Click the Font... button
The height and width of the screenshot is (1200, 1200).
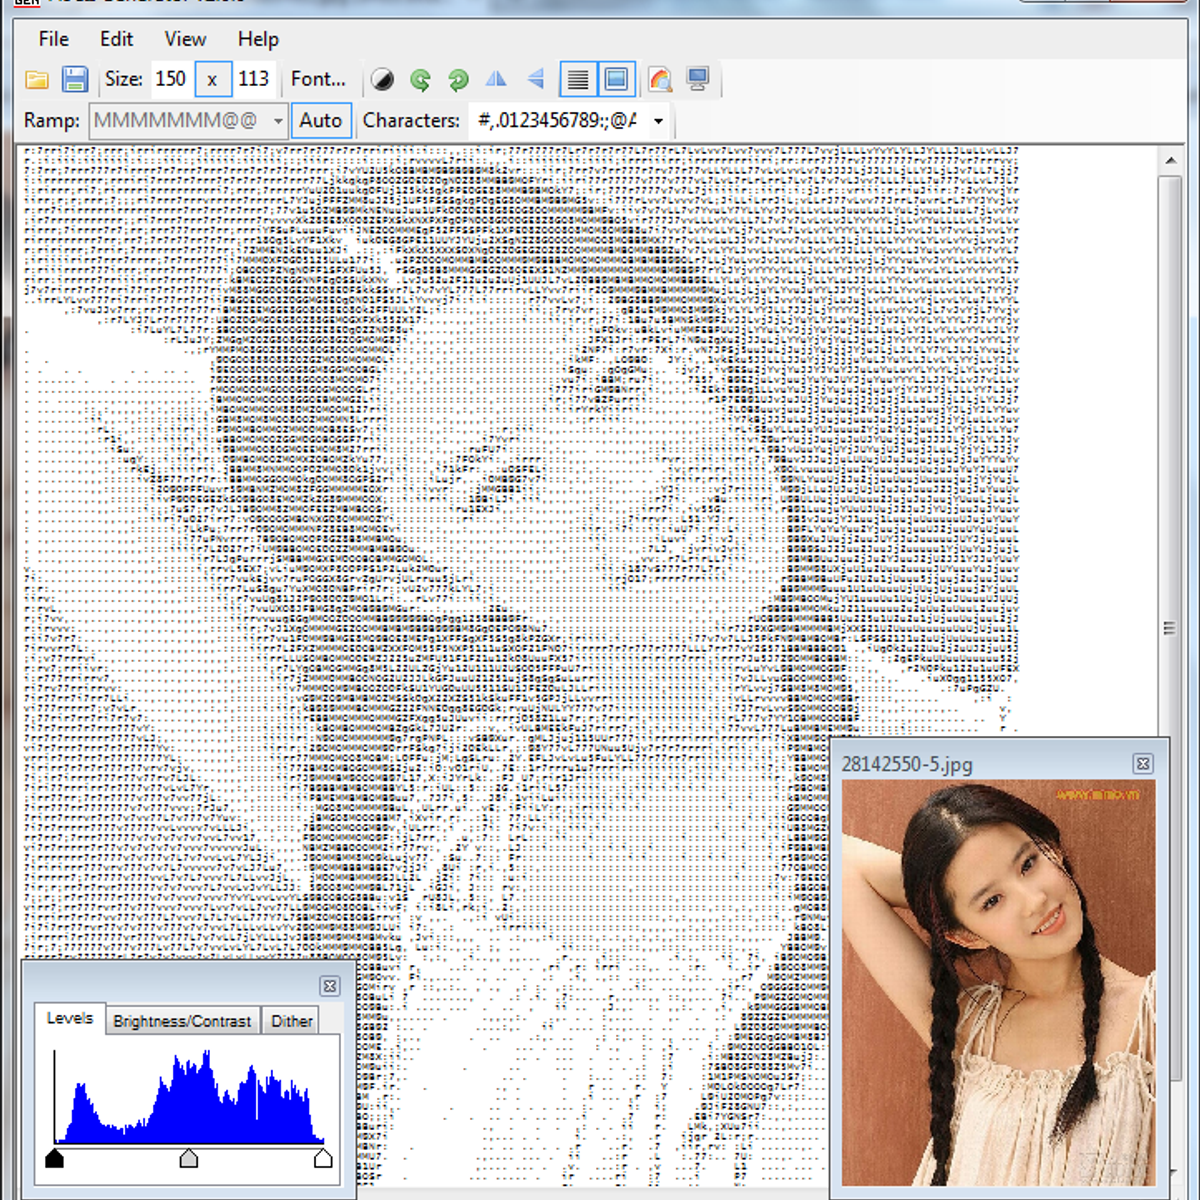(318, 79)
